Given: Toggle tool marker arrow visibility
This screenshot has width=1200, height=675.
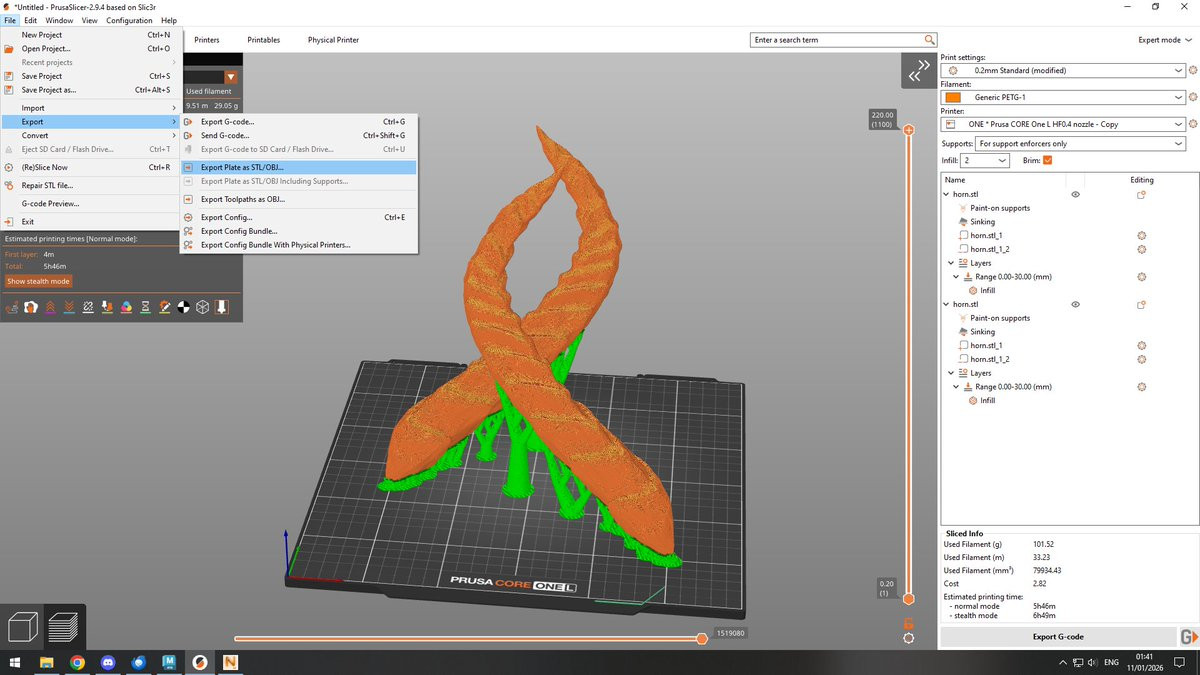Looking at the screenshot, I should tap(221, 307).
